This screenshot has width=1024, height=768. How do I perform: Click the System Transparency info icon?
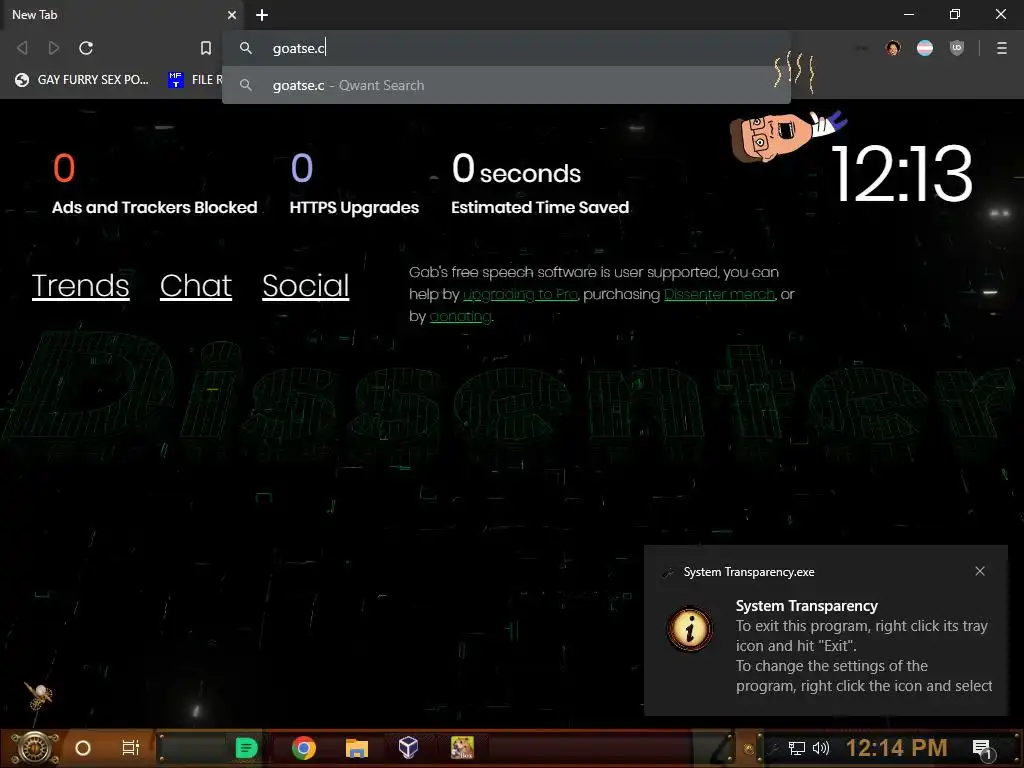pos(690,630)
